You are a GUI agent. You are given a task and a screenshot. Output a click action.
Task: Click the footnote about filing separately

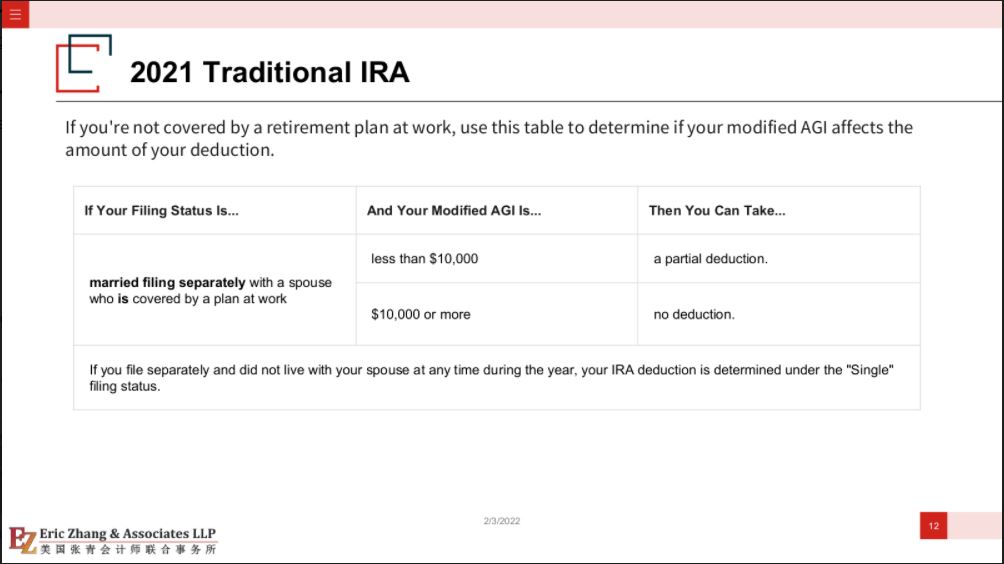(x=497, y=378)
